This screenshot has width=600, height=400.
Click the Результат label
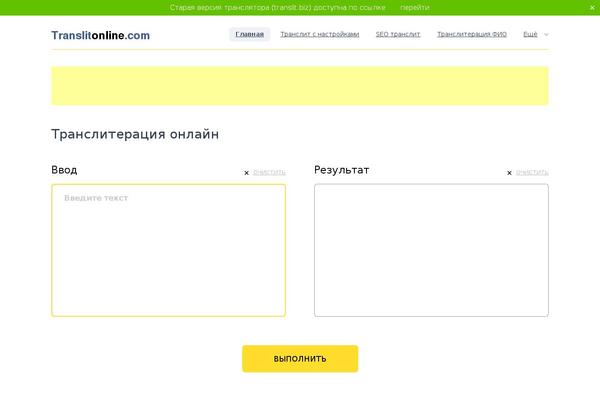point(341,170)
